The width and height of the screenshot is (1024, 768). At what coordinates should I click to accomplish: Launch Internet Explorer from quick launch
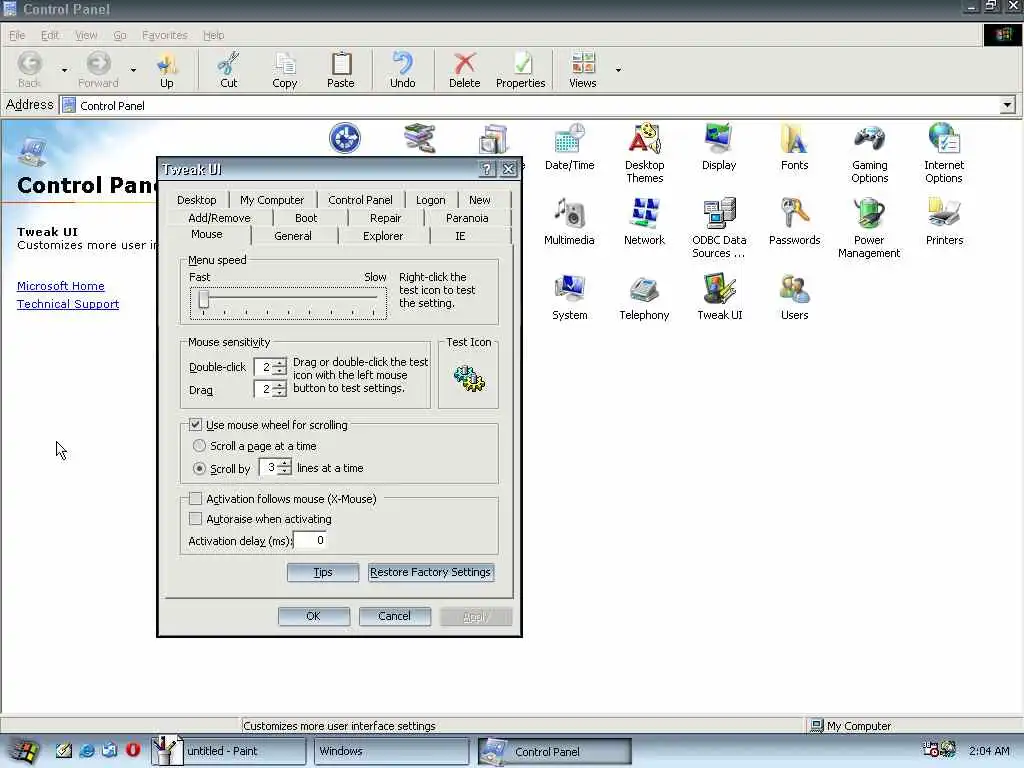click(86, 750)
